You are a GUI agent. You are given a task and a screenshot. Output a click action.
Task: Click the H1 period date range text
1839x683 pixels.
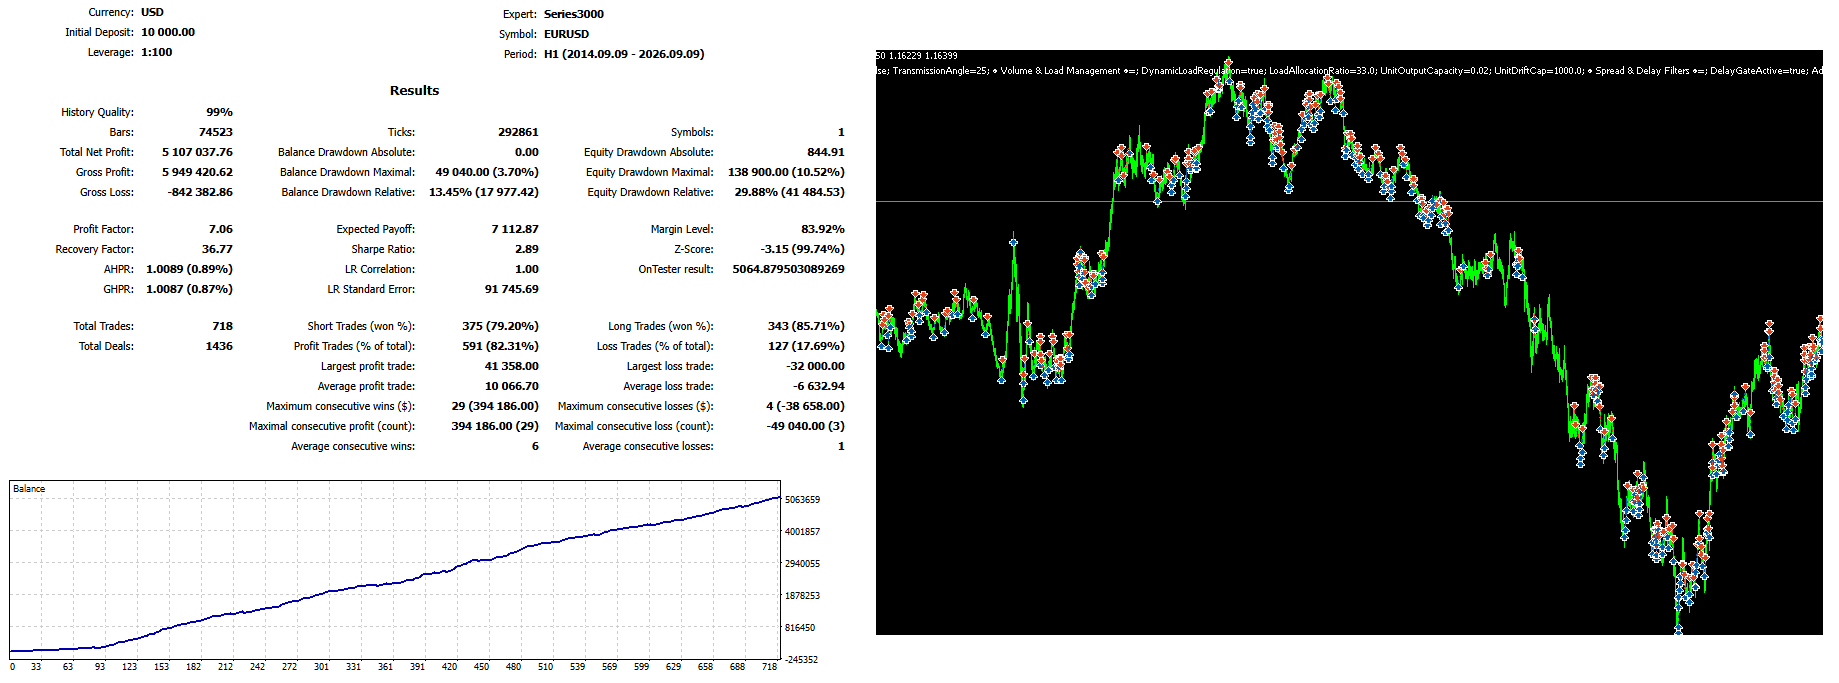coord(624,54)
